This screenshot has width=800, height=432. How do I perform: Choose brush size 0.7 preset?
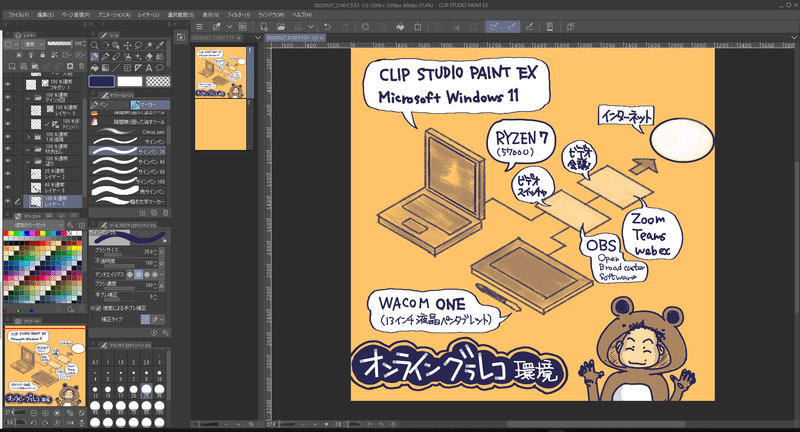tap(95, 358)
